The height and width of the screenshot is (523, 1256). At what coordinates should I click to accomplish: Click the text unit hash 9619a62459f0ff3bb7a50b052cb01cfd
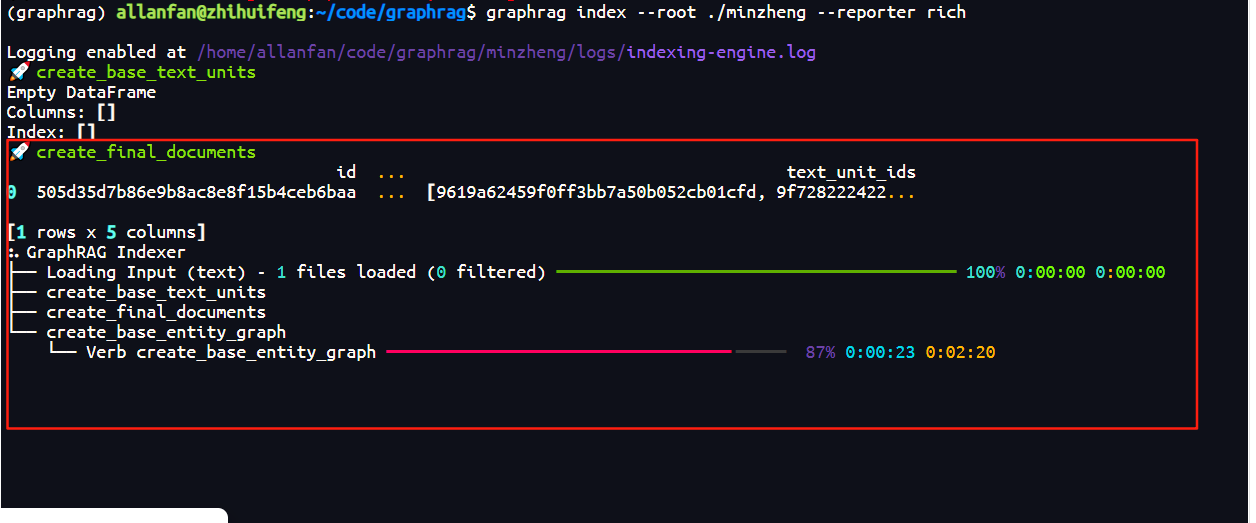(x=596, y=192)
